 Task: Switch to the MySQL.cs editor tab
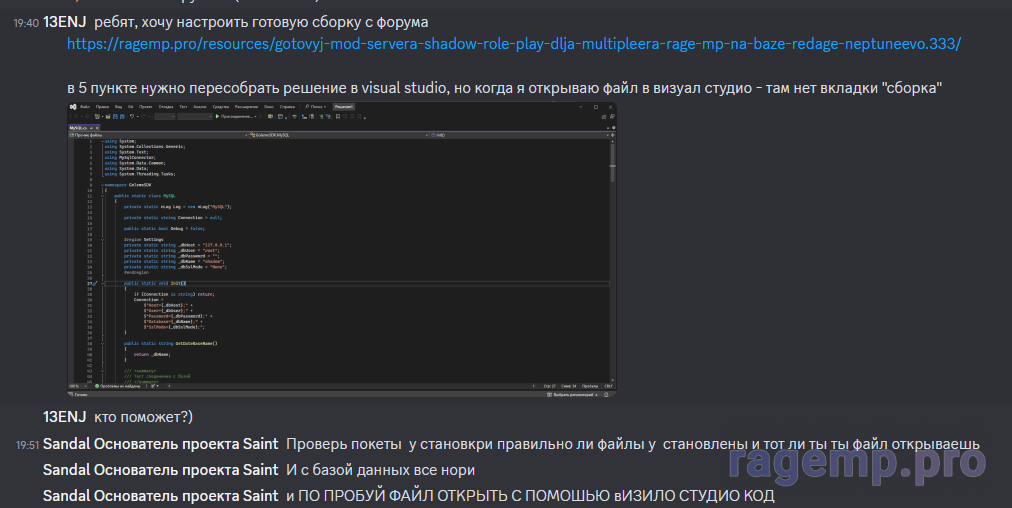[79, 127]
